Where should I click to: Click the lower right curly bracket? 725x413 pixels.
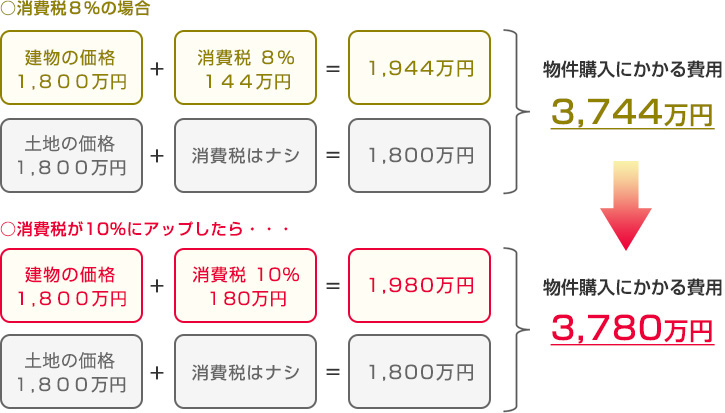point(516,329)
